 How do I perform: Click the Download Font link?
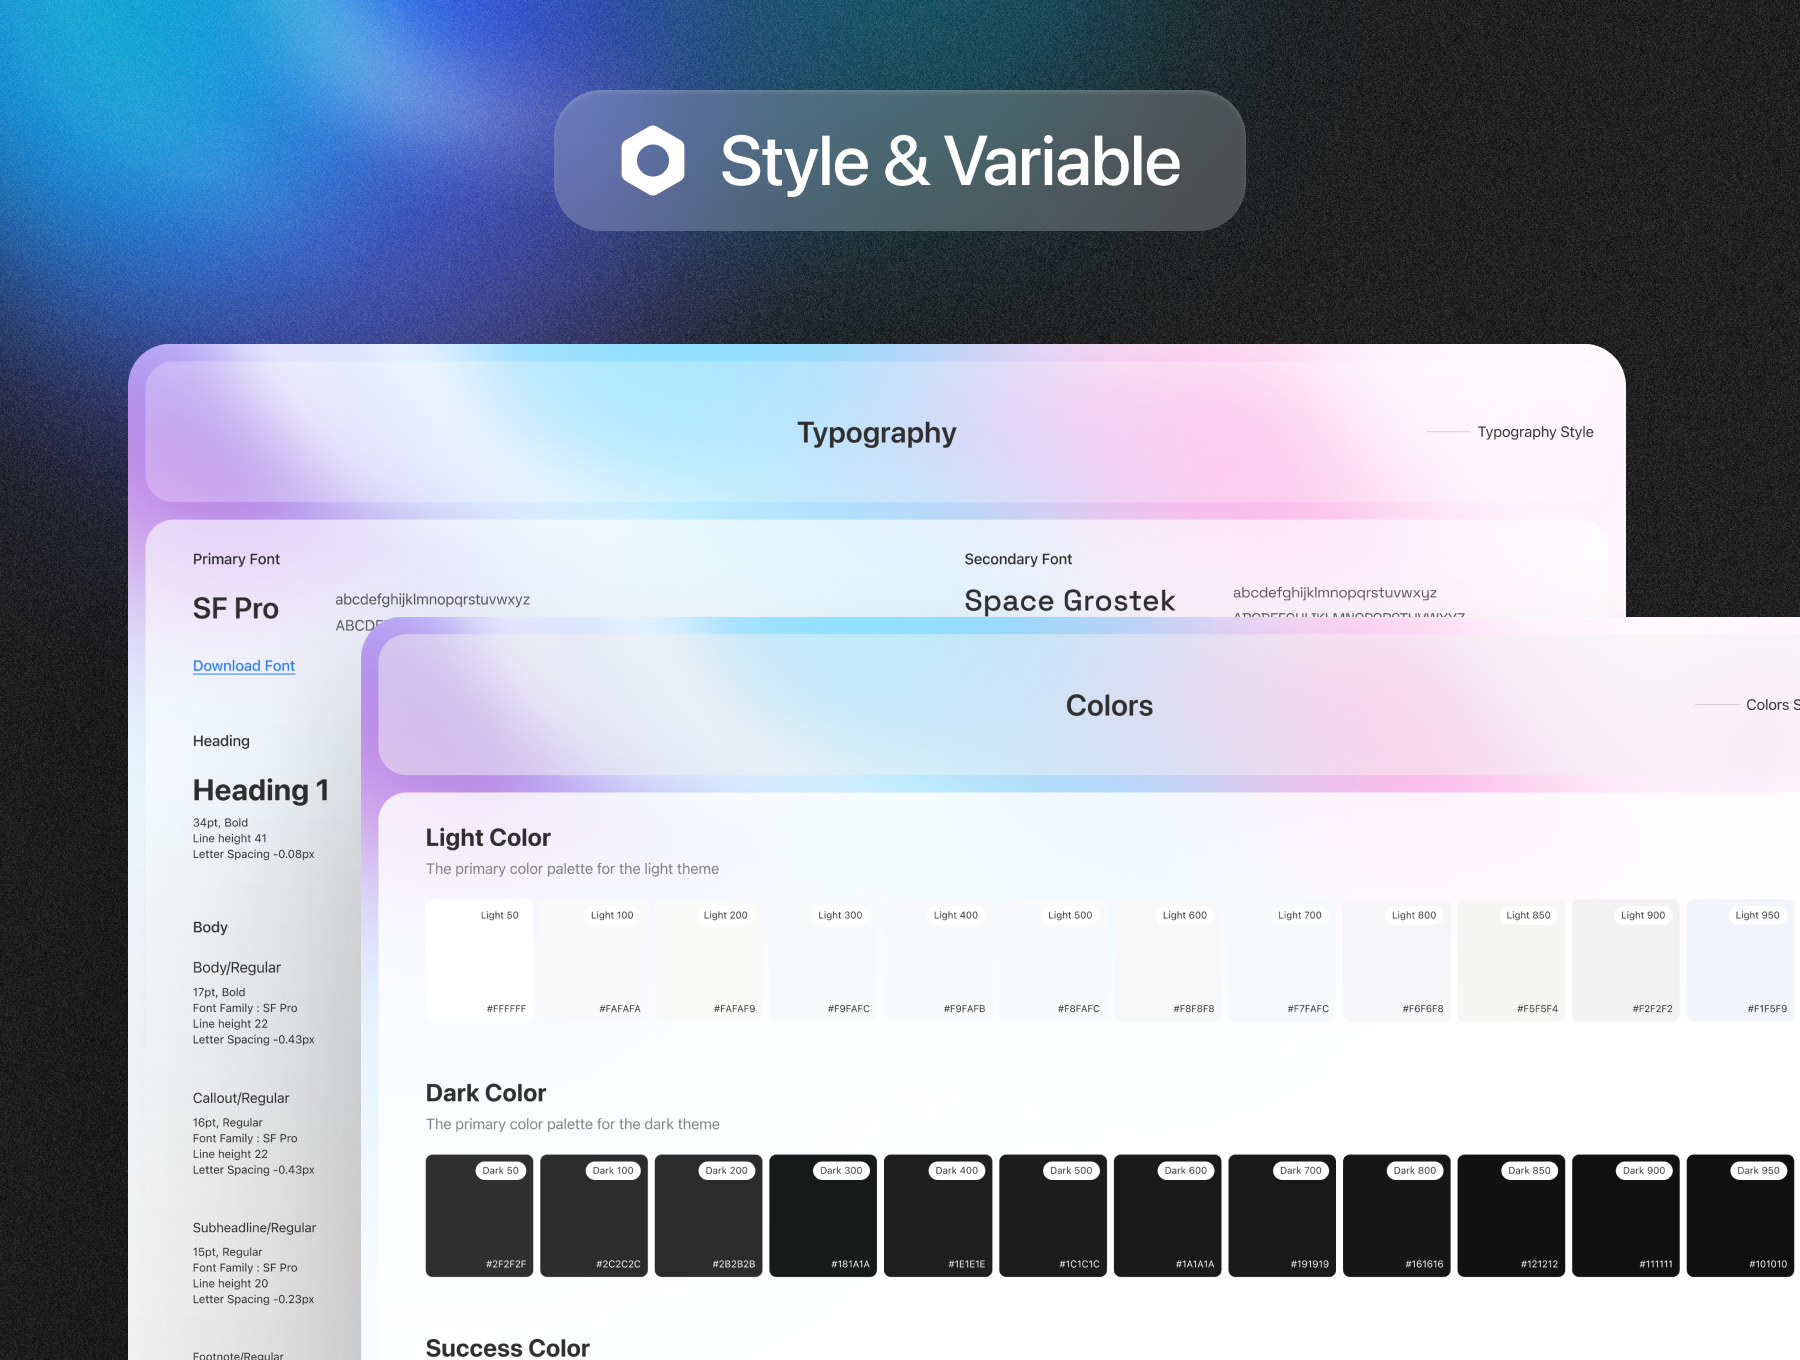244,666
